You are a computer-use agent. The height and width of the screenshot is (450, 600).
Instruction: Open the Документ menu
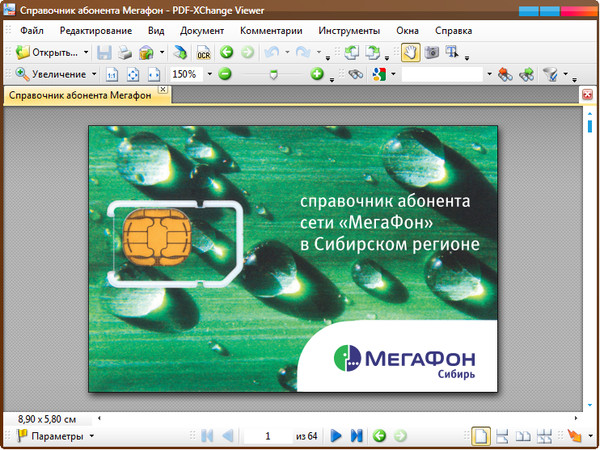pyautogui.click(x=202, y=31)
